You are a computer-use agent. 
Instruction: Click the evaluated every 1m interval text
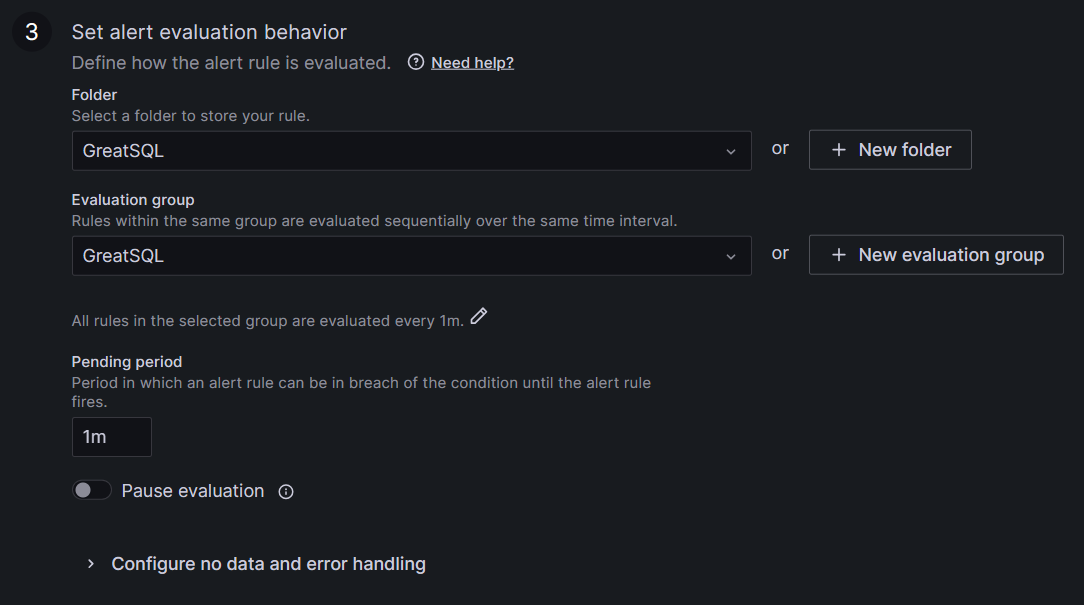267,321
